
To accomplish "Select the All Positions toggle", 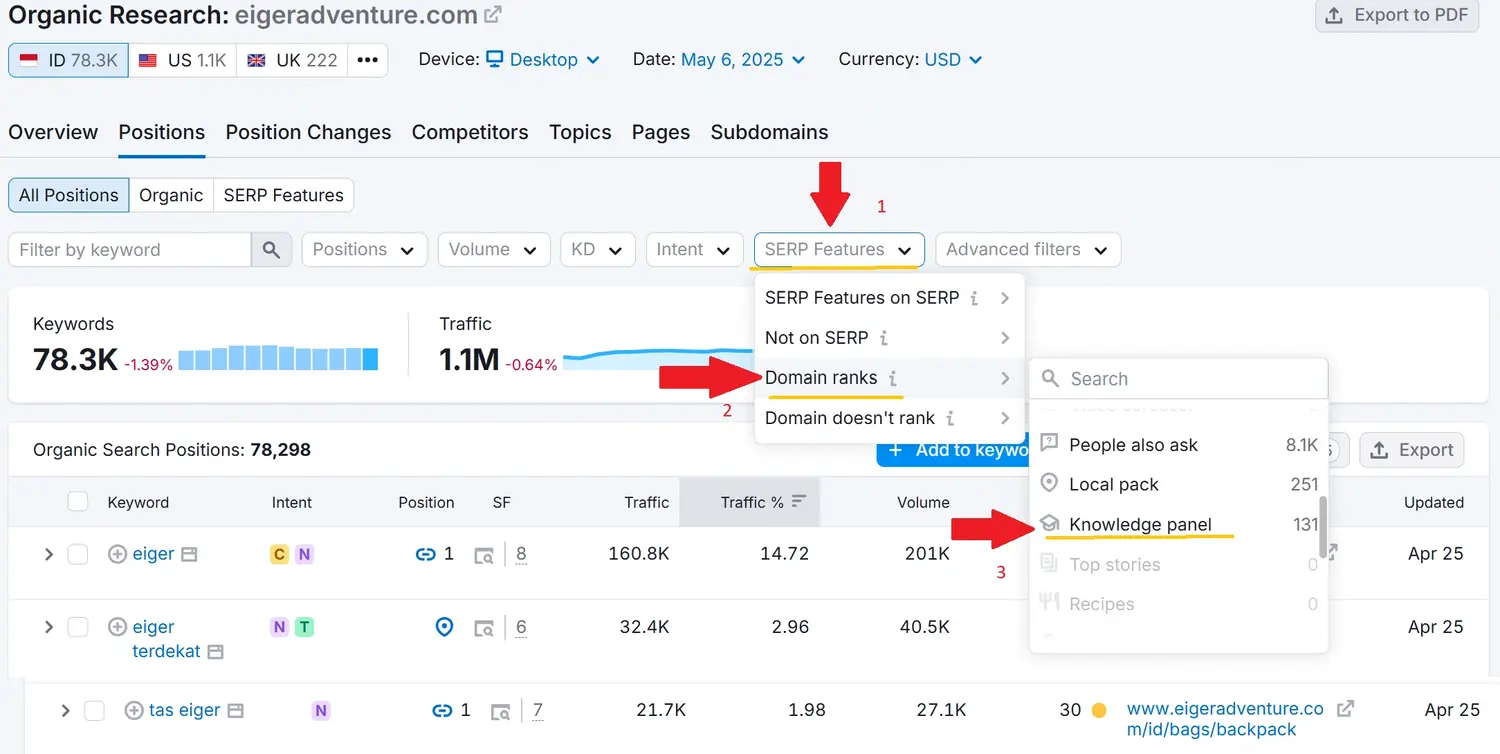I will (x=69, y=195).
